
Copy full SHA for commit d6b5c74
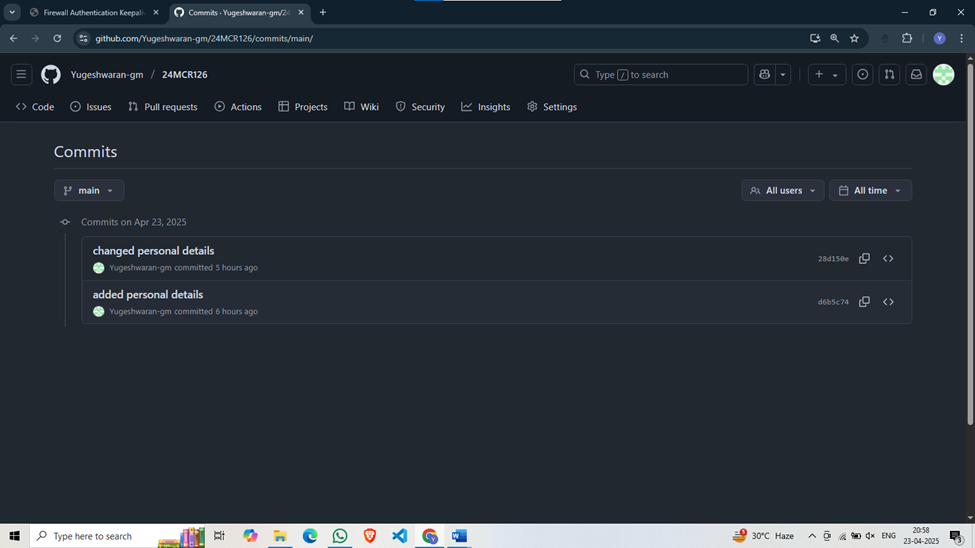coord(864,302)
